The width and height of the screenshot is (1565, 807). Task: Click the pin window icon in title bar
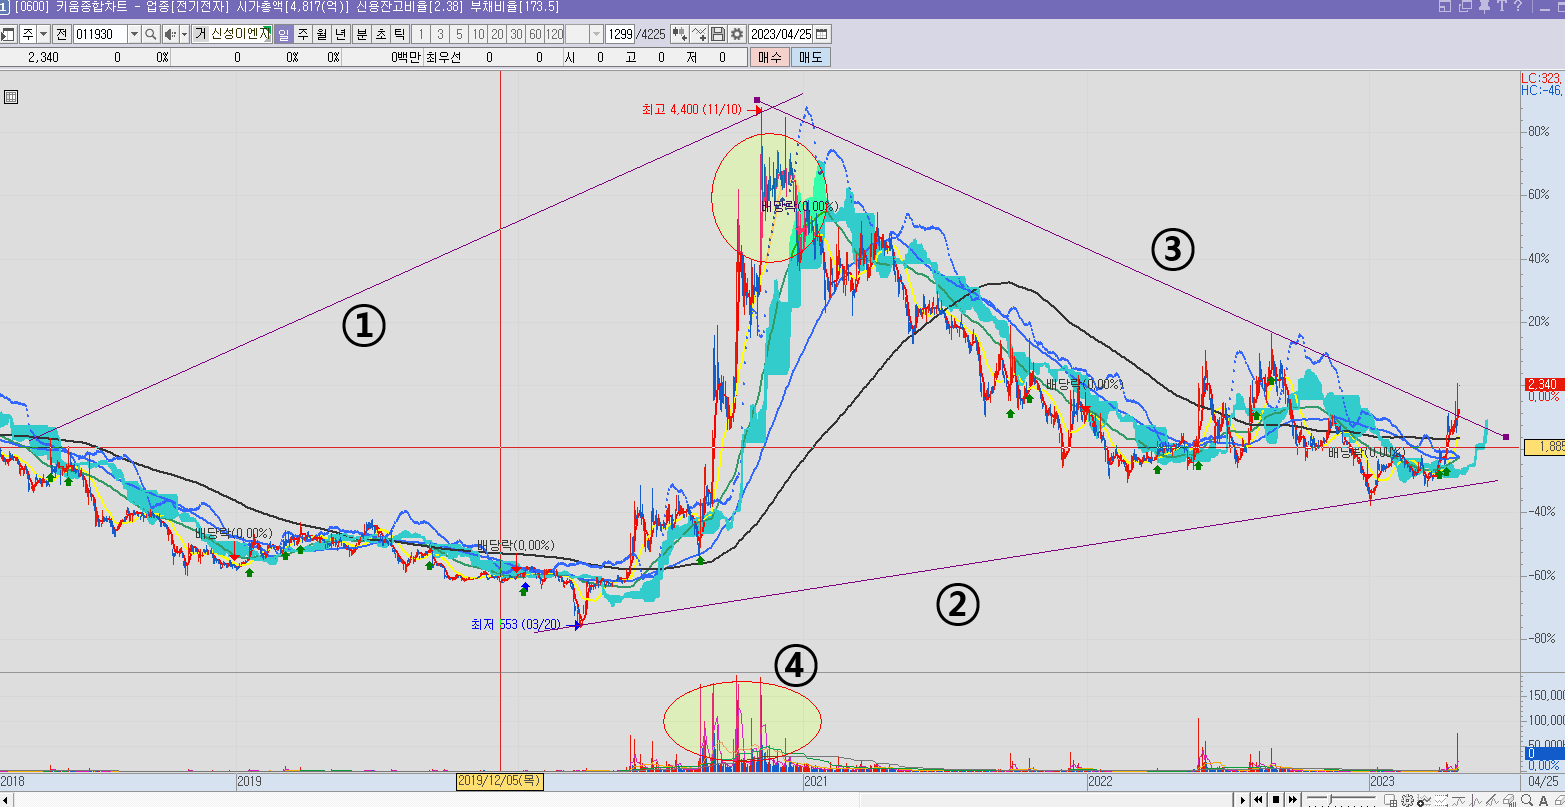(1483, 7)
